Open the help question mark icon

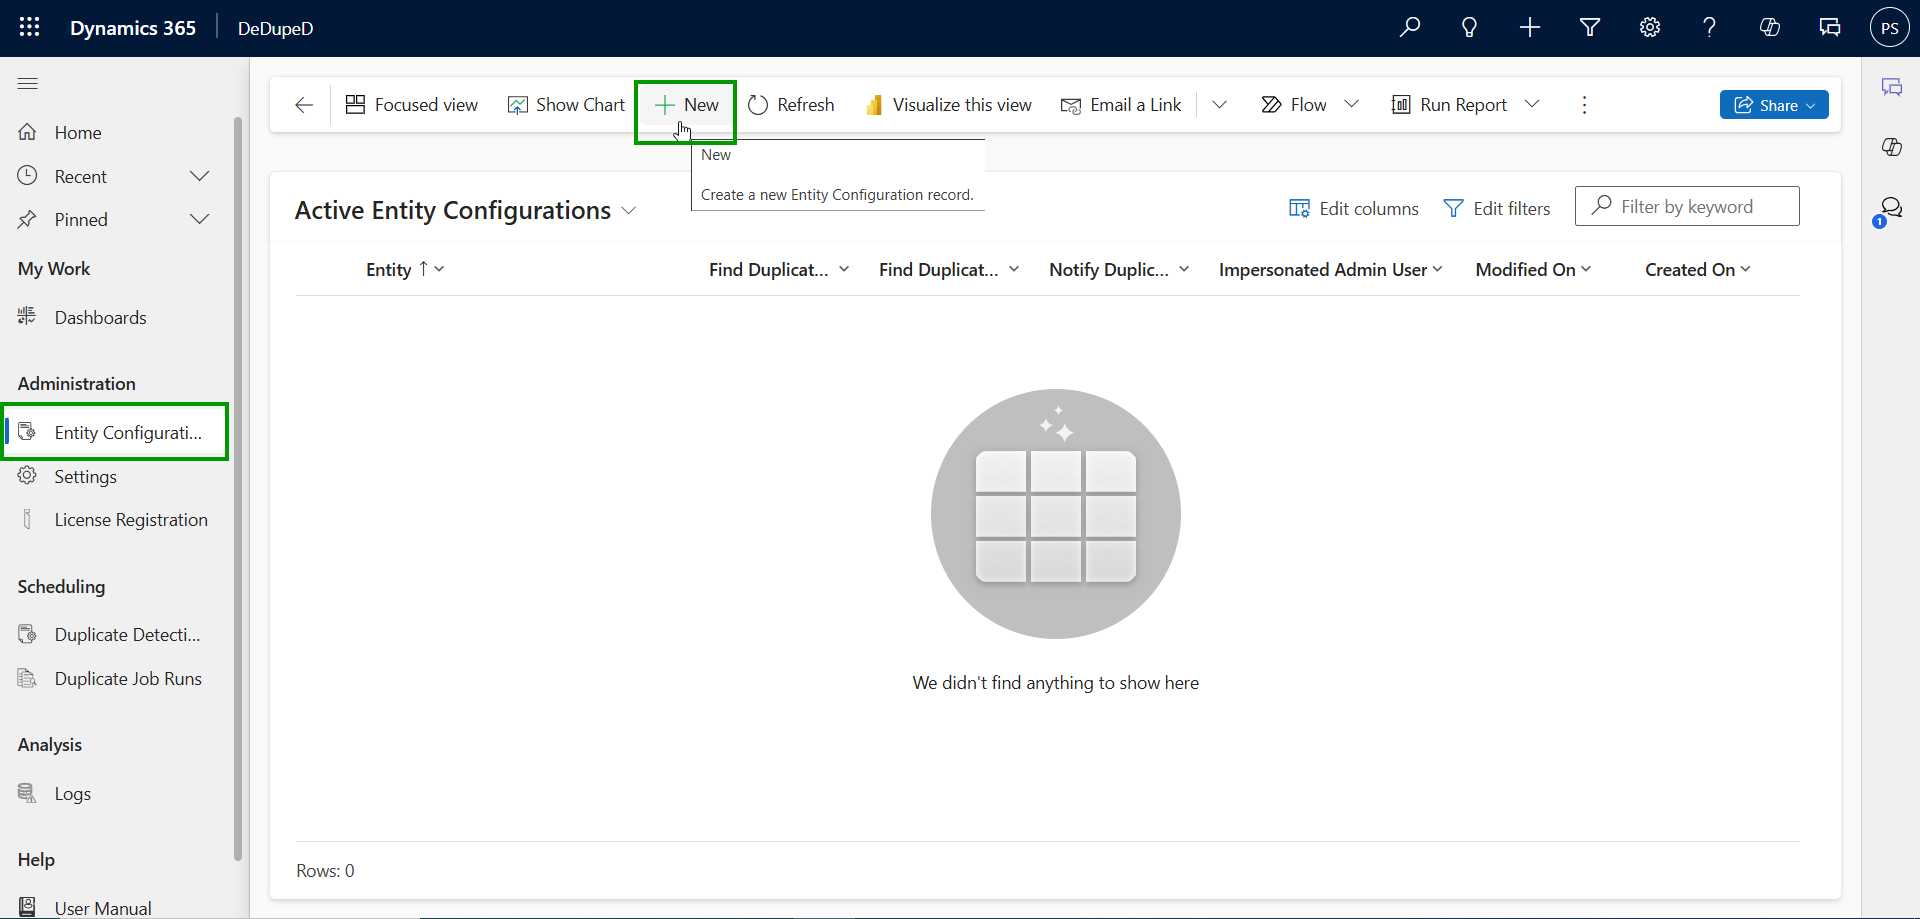[1709, 28]
